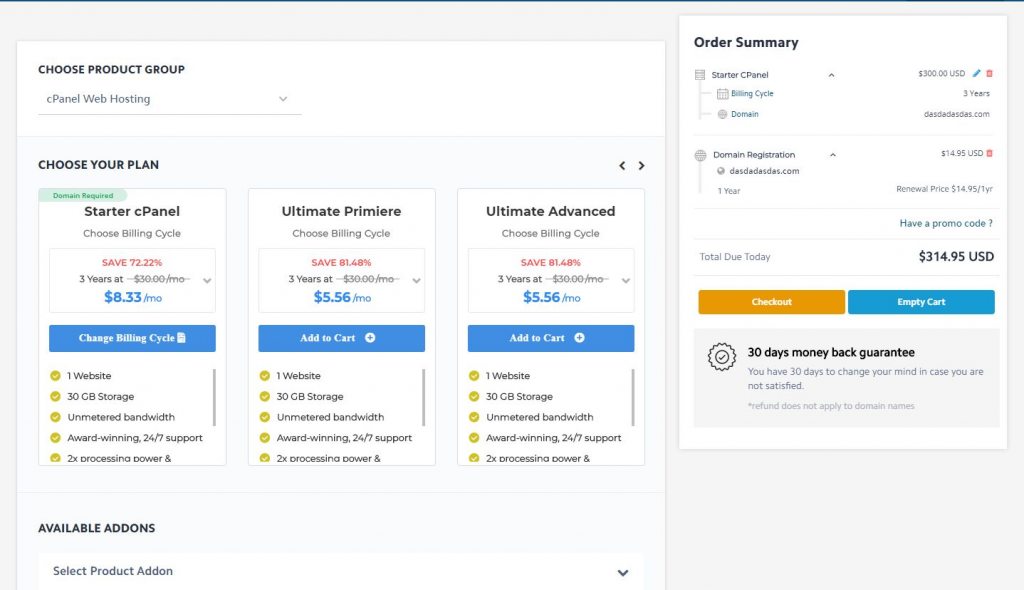Click the orange Checkout button
This screenshot has height=590, width=1024.
pos(771,302)
